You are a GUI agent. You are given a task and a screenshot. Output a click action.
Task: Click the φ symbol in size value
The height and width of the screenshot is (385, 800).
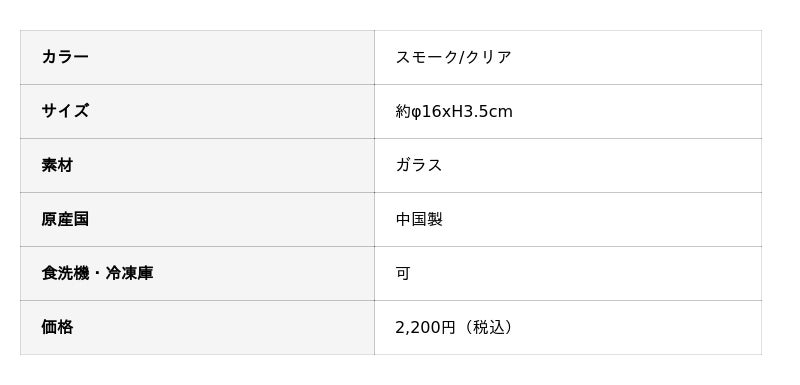point(416,112)
